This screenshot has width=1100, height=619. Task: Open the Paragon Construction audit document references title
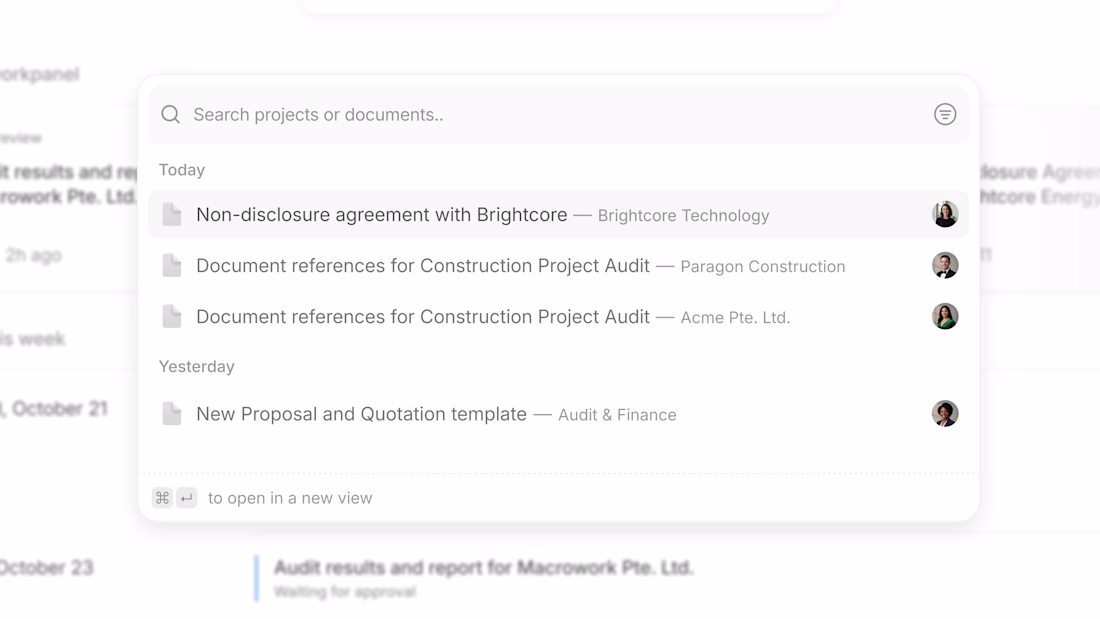pyautogui.click(x=422, y=266)
